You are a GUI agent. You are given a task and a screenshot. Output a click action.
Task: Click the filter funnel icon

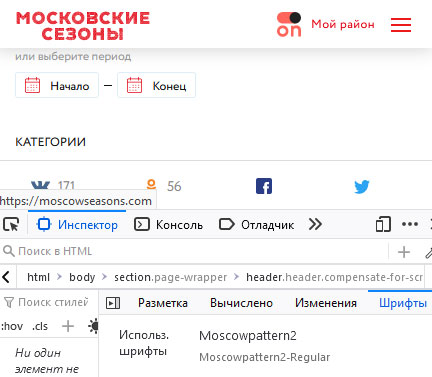[9, 303]
